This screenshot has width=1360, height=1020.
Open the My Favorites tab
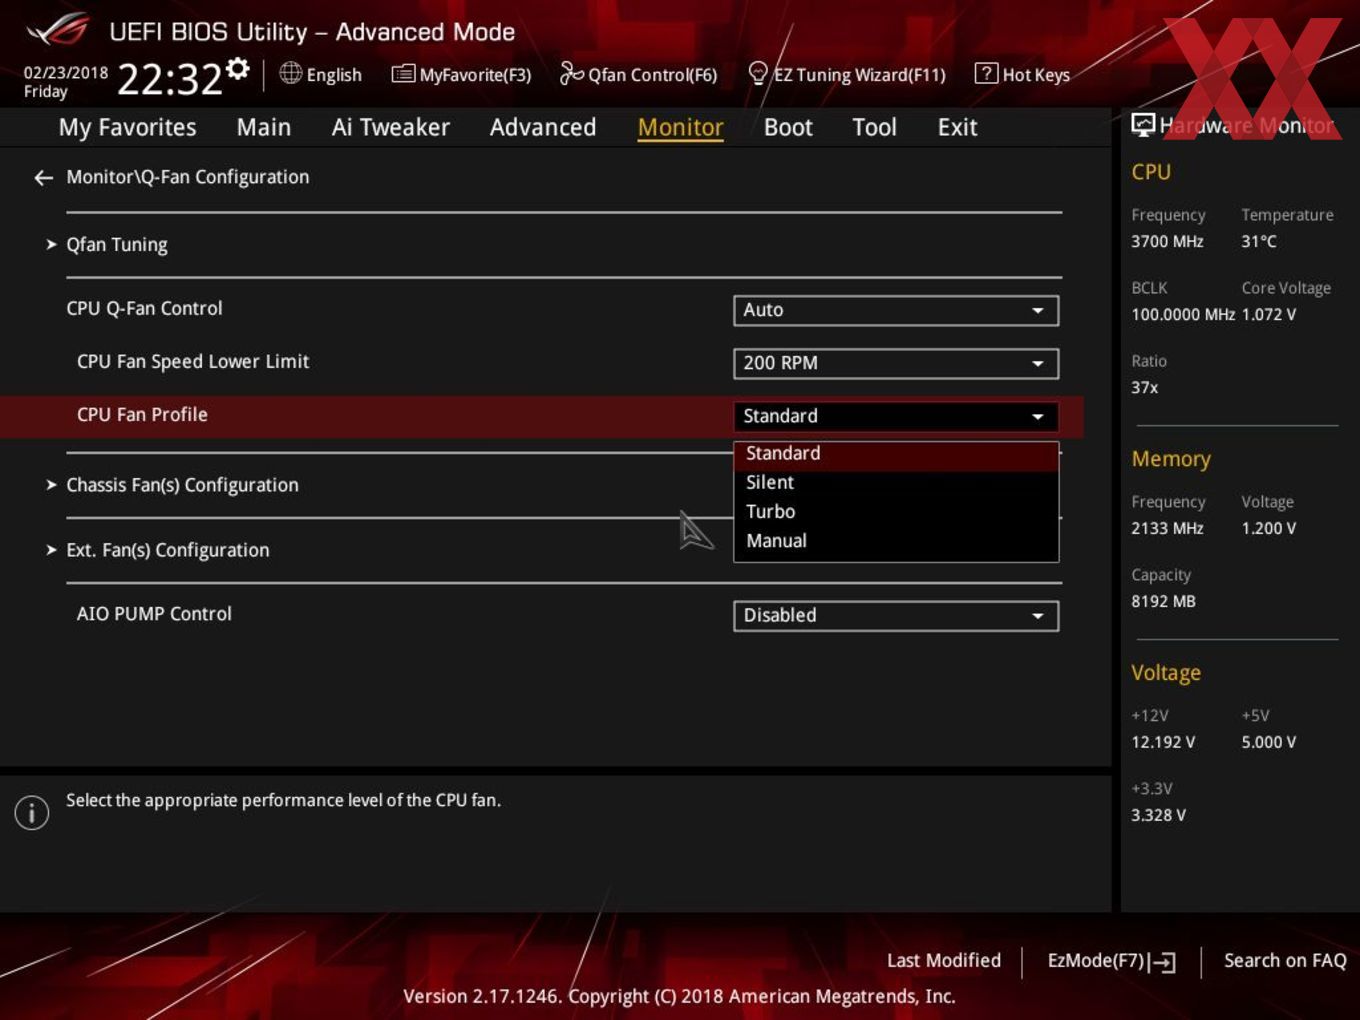pos(128,127)
